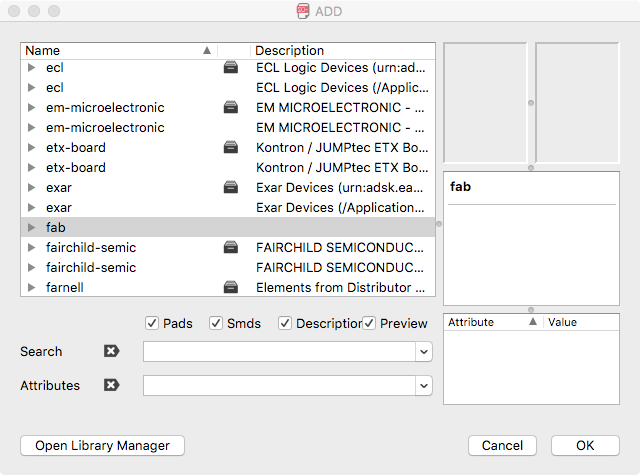Click the library icon on the farnell row
Viewport: 640px width, 475px height.
tap(231, 288)
